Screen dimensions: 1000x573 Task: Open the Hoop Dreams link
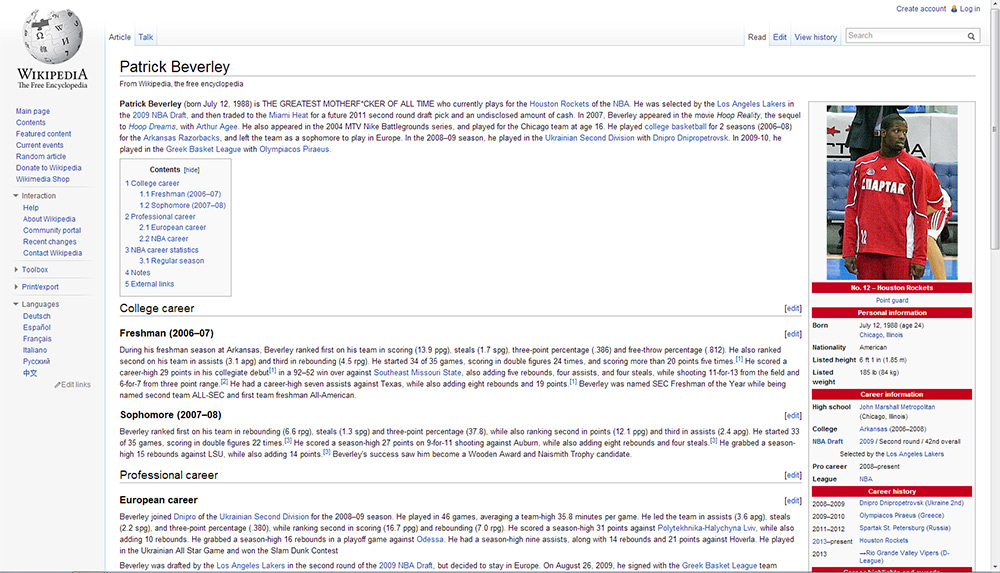coord(152,127)
